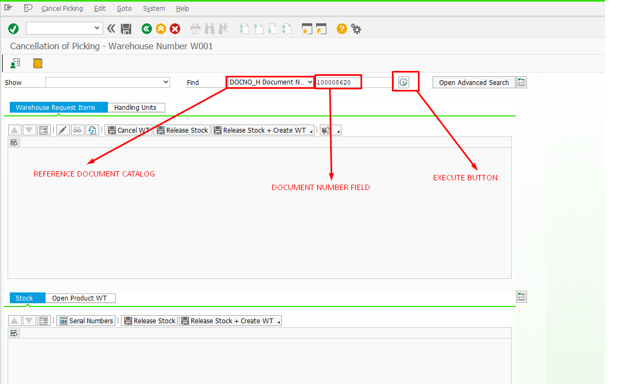The height and width of the screenshot is (384, 620).
Task: Click down arrow in the upper items toolbar
Action: [29, 130]
